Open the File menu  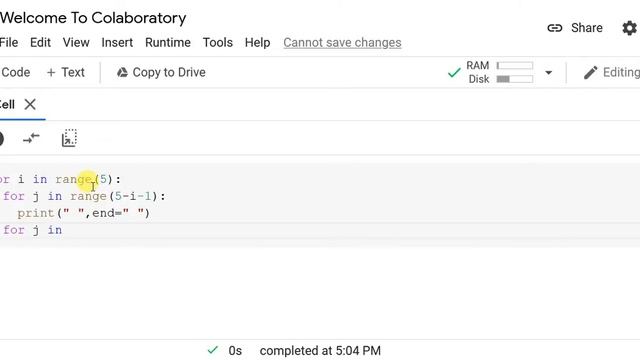click(x=9, y=42)
